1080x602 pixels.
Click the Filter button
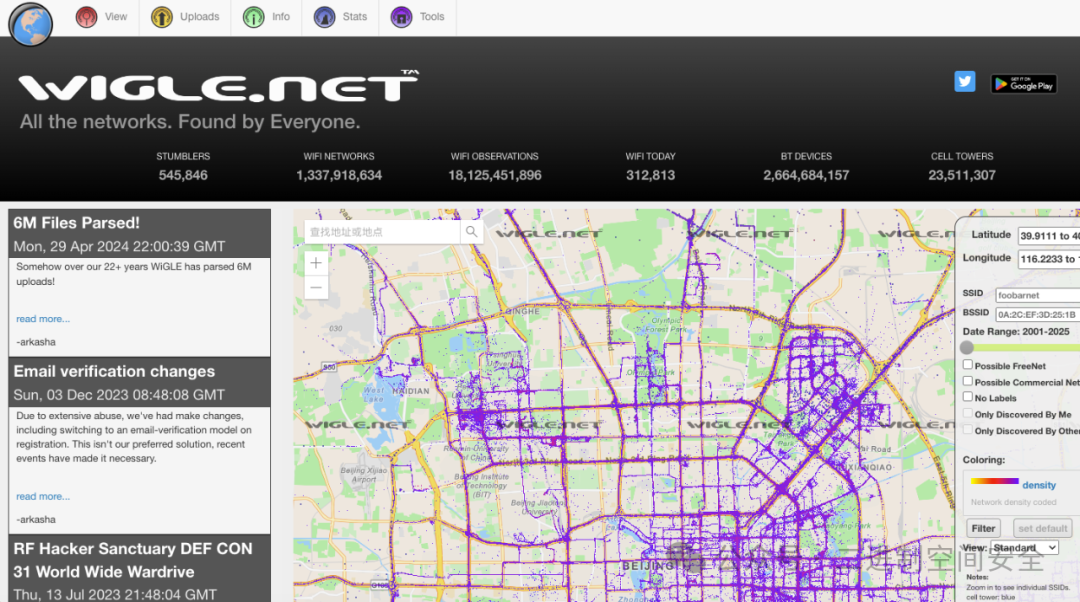click(x=983, y=528)
